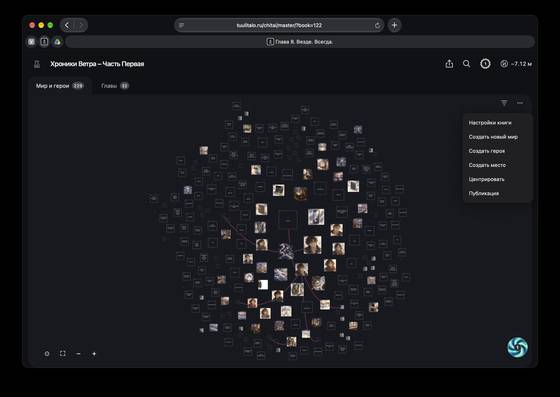This screenshot has height=397, width=560.
Task: Choose Создать место menu item
Action: (x=487, y=165)
